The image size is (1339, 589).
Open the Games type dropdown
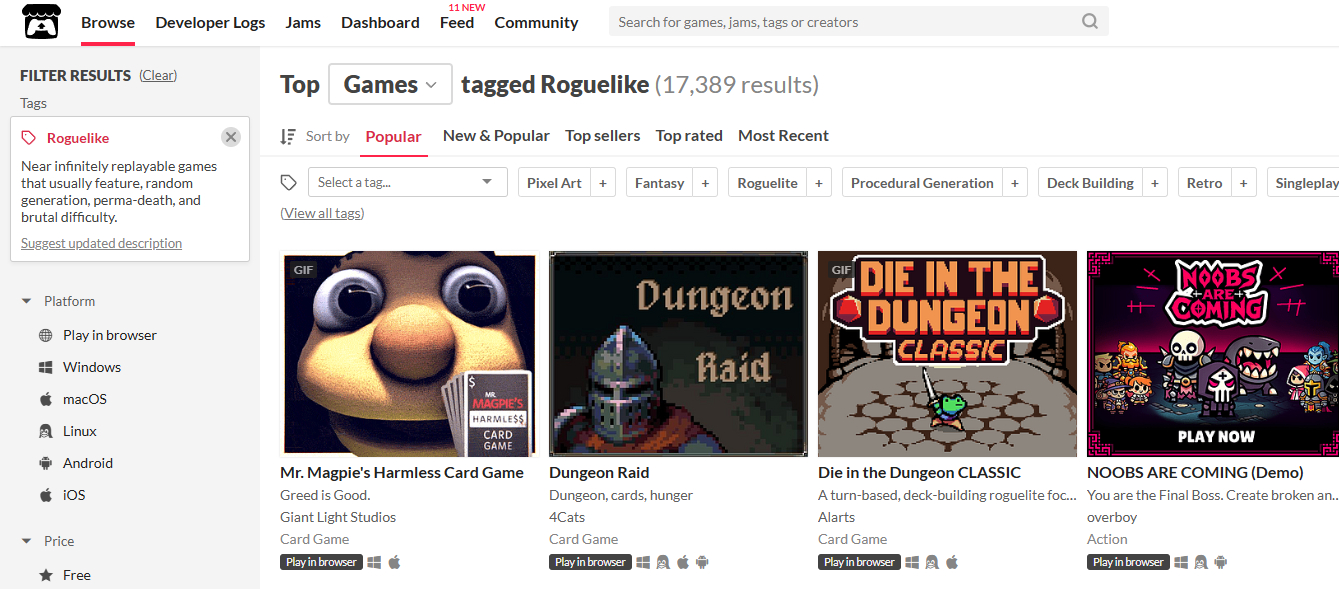390,85
